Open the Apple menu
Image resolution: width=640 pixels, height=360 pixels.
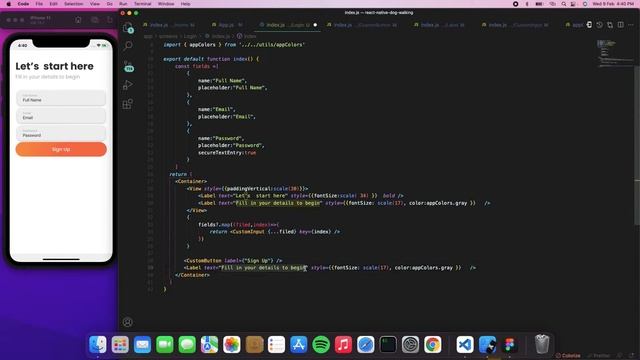[9, 4]
